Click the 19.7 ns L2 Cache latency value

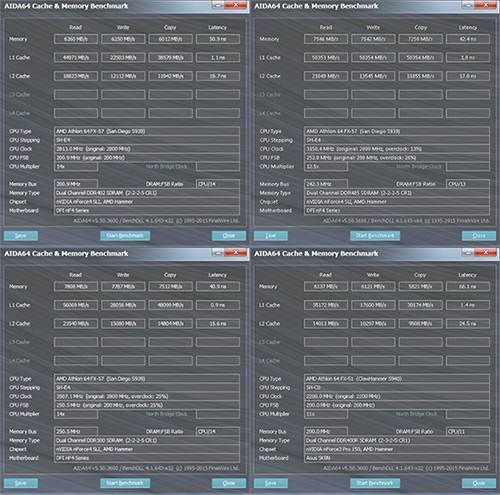pos(218,76)
